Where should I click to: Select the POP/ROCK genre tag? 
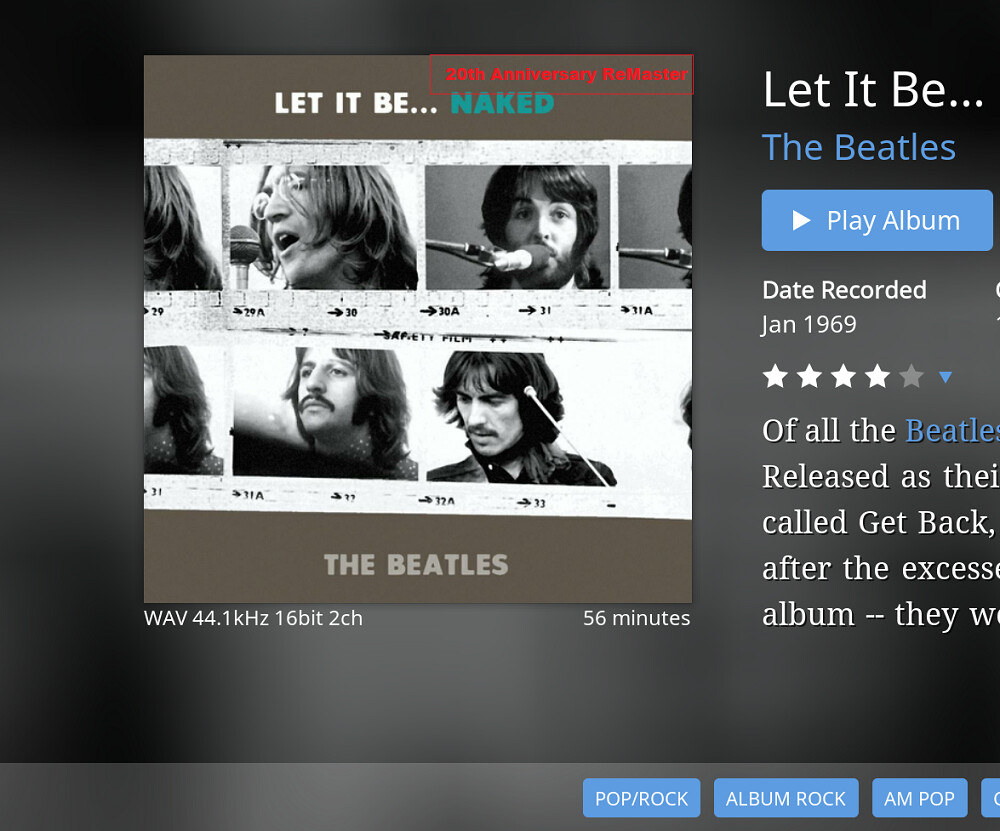641,798
